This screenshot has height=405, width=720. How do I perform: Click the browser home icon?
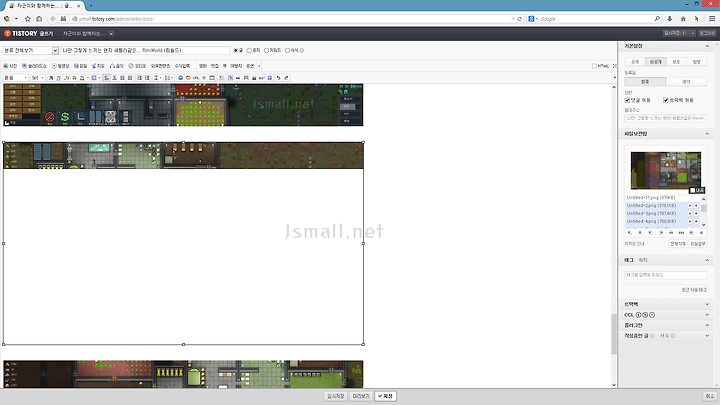click(683, 19)
